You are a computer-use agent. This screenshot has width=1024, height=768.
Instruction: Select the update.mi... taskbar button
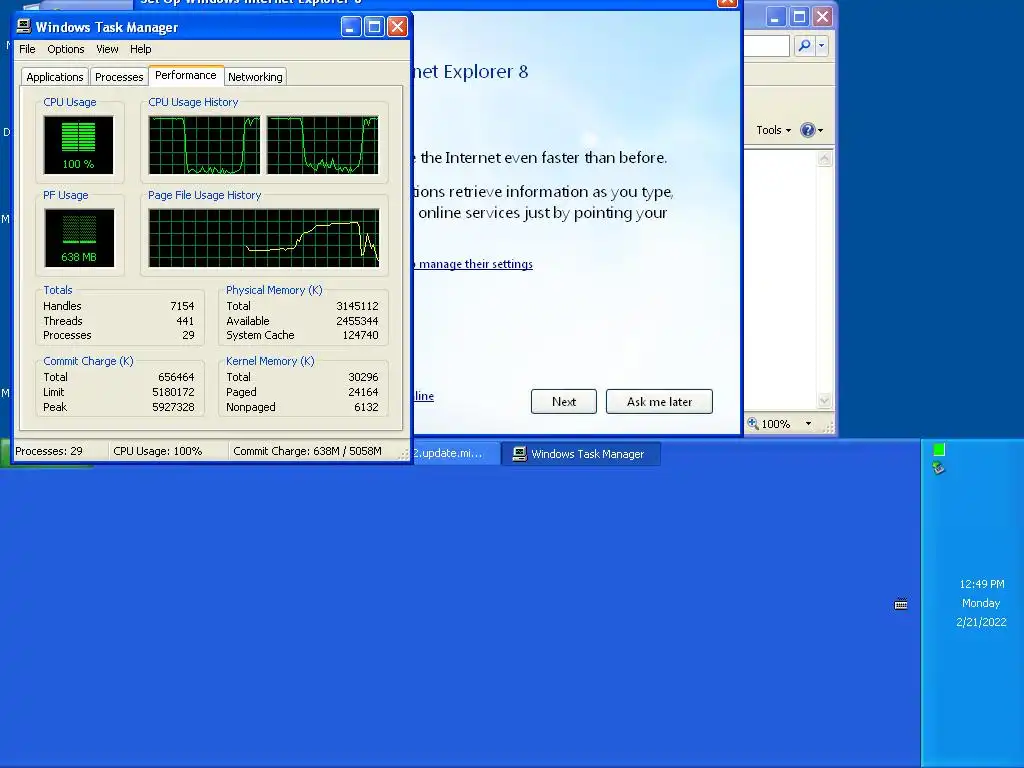456,453
